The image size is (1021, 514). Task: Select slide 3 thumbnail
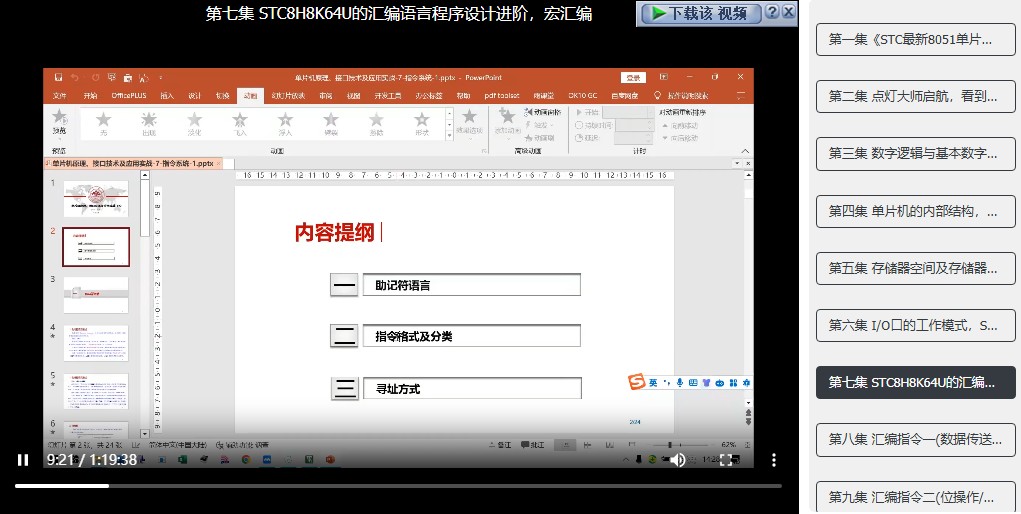click(x=96, y=295)
